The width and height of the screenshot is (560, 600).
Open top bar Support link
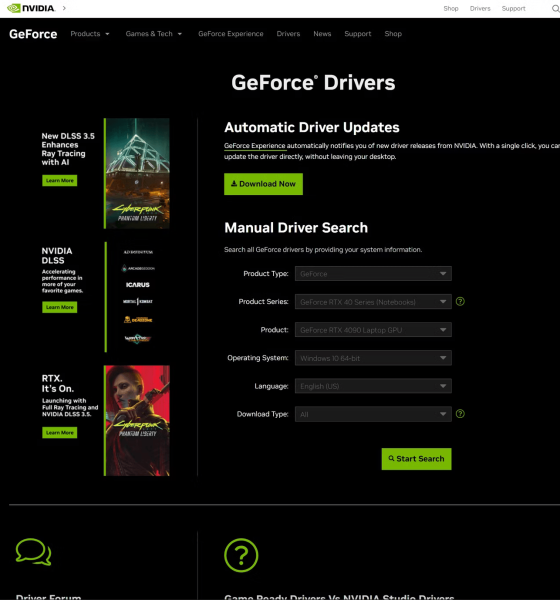coord(514,8)
